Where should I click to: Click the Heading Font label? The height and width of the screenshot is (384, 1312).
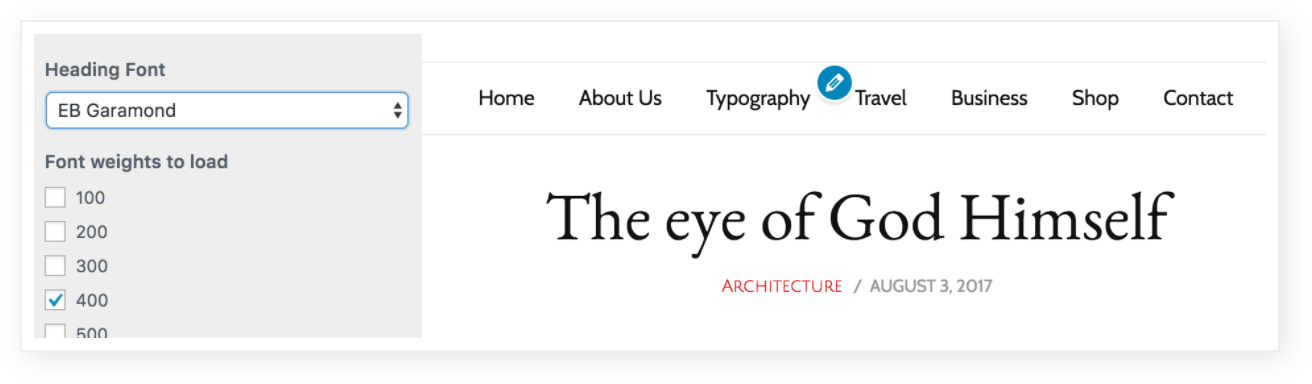[x=105, y=70]
